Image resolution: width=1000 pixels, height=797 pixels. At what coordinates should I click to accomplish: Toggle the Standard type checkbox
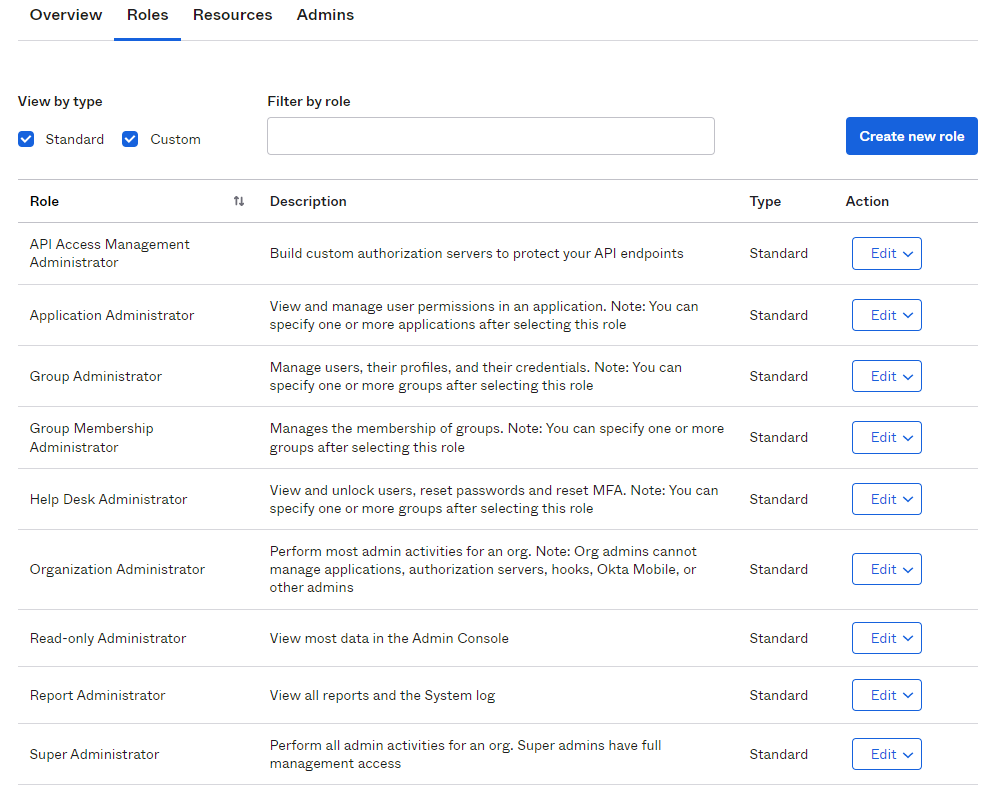point(26,139)
